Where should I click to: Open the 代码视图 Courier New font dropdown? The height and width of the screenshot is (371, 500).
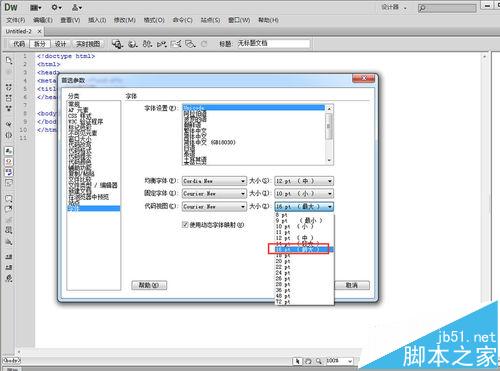[214, 207]
